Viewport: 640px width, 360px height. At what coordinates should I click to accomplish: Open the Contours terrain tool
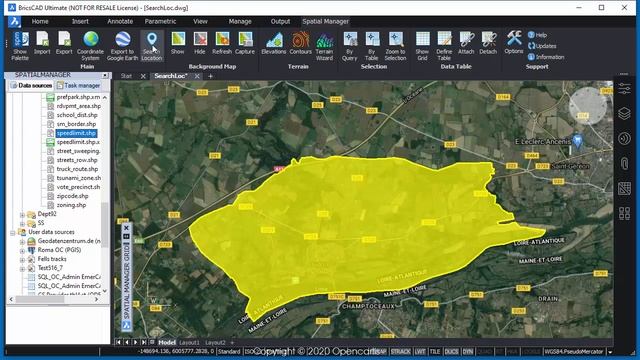300,40
